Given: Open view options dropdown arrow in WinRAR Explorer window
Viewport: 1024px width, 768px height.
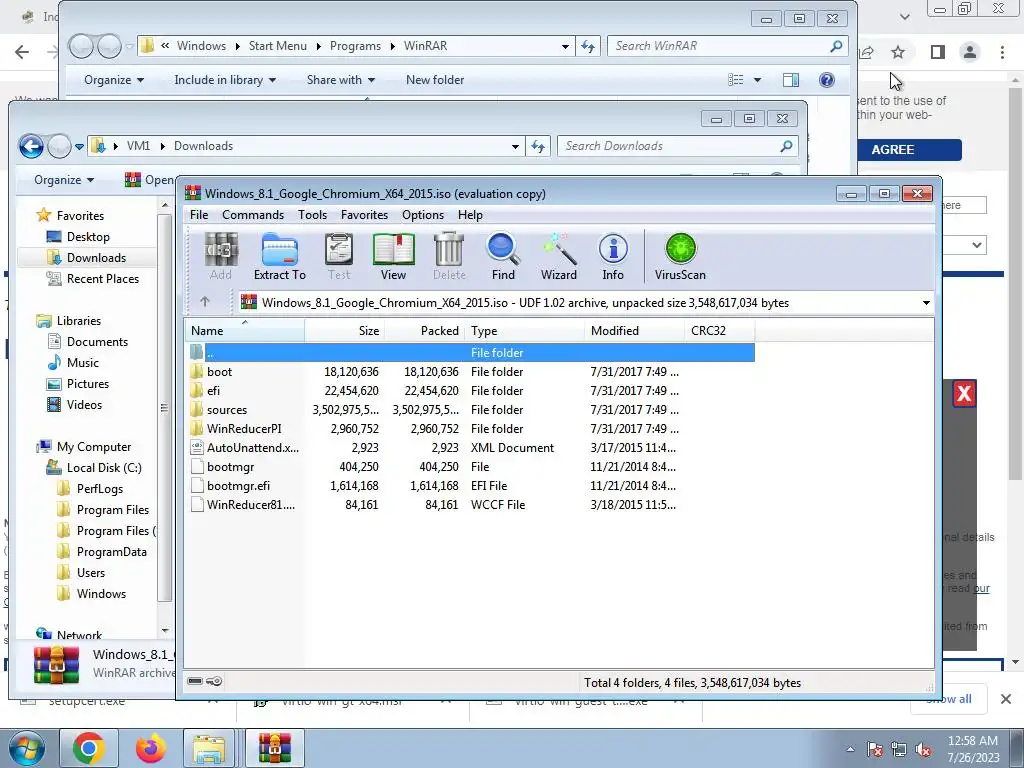Looking at the screenshot, I should pyautogui.click(x=758, y=80).
